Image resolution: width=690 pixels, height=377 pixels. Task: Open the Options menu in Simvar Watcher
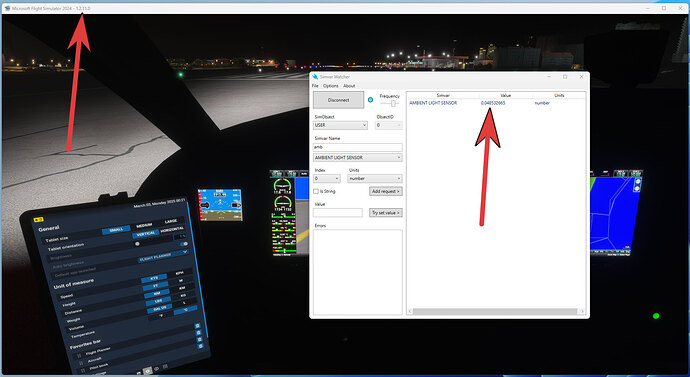pos(330,86)
